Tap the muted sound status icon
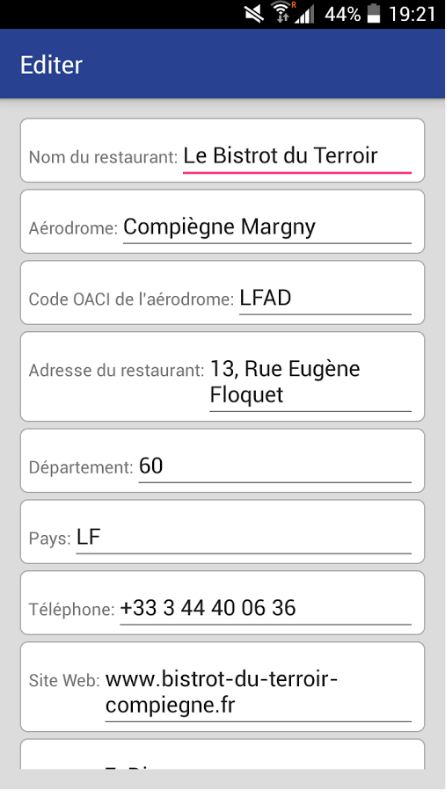This screenshot has width=447, height=792. 254,14
